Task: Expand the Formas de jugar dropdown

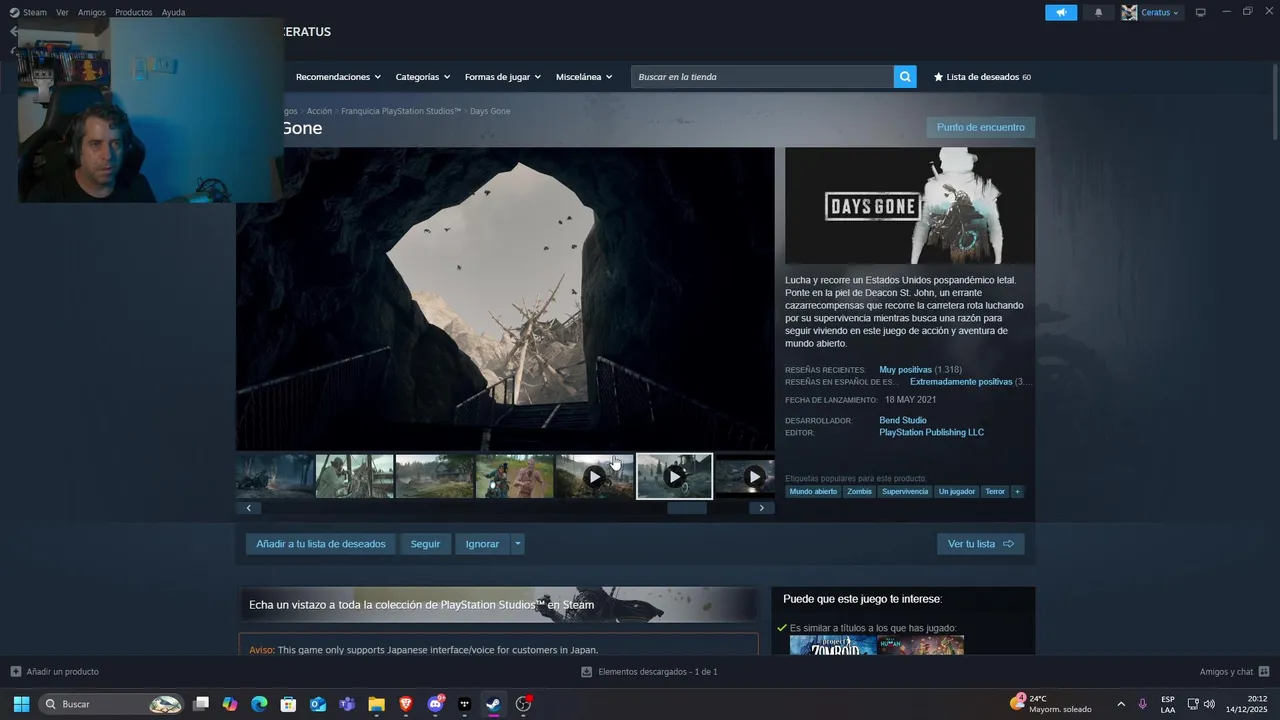Action: tap(502, 77)
